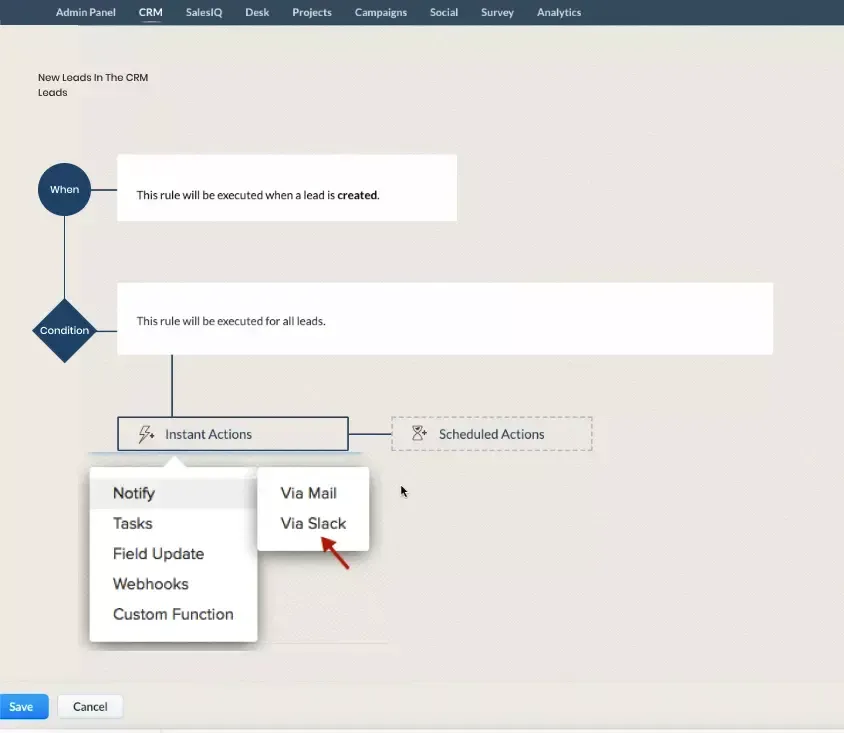Open the Desk app tab
This screenshot has height=733, width=844.
(257, 12)
